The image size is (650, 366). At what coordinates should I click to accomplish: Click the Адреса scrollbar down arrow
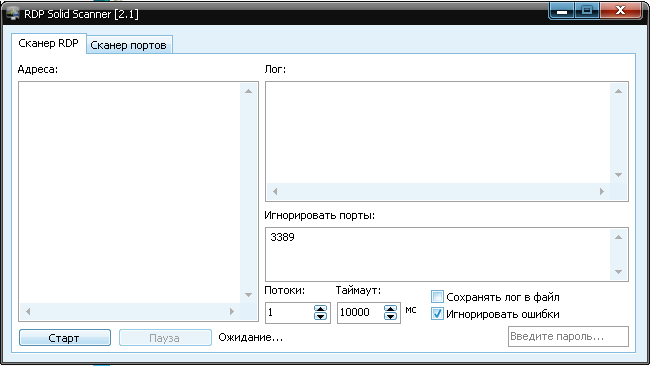248,295
